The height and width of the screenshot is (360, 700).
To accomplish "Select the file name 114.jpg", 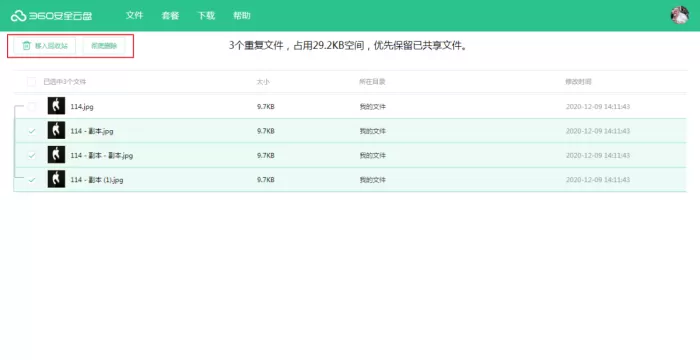I will (x=82, y=107).
